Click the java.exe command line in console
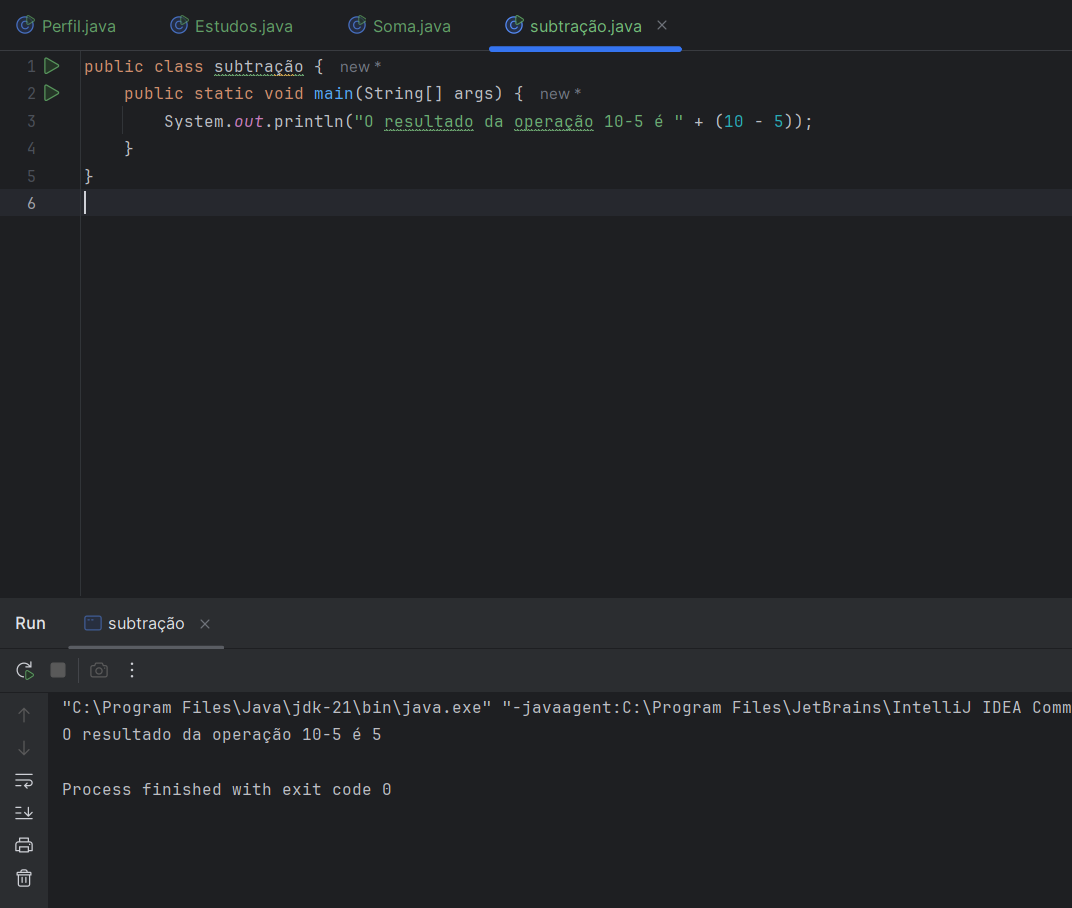 pos(566,708)
